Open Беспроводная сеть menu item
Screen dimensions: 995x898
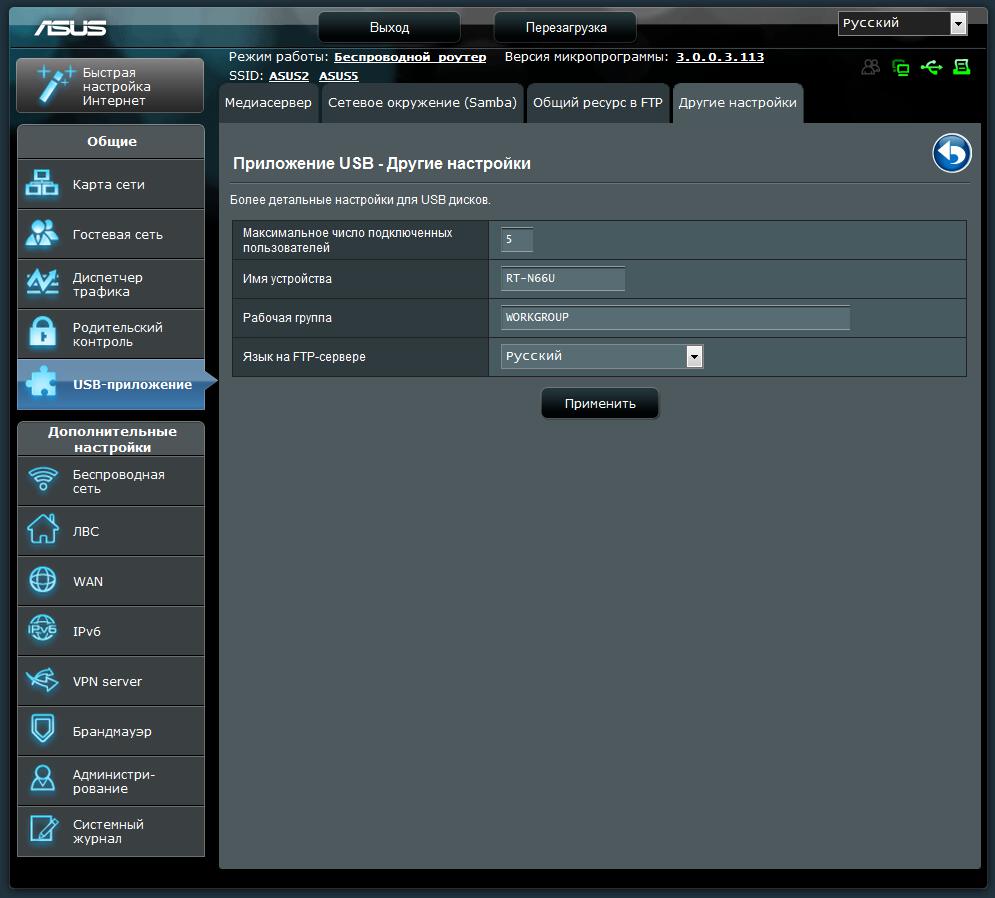point(111,481)
